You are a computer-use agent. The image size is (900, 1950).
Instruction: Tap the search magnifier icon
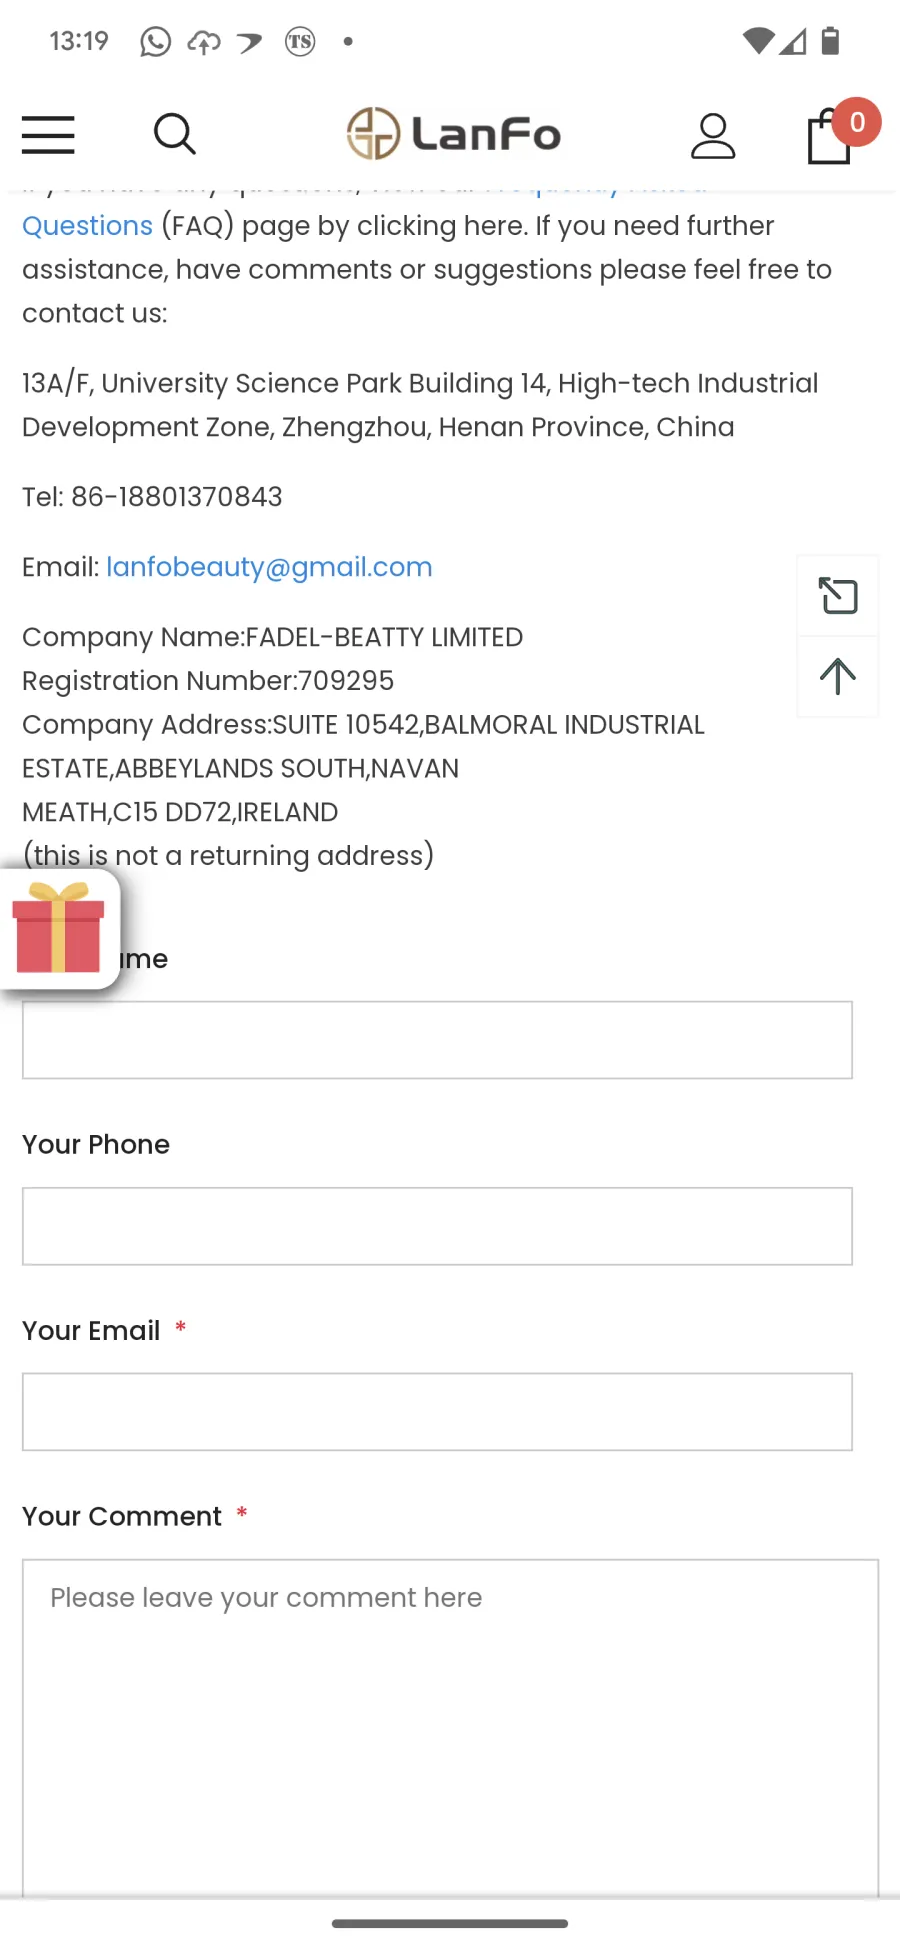click(174, 134)
